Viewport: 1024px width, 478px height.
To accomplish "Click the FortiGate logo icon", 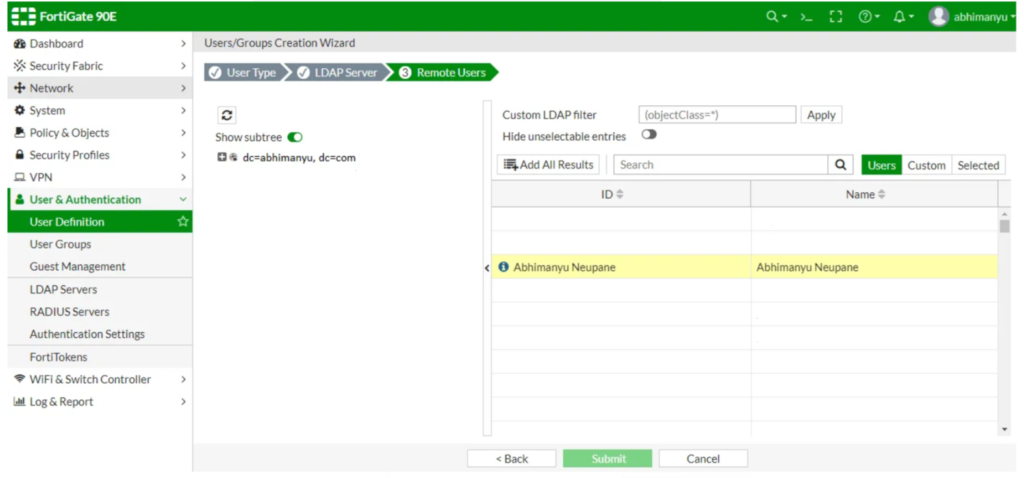I will (23, 16).
